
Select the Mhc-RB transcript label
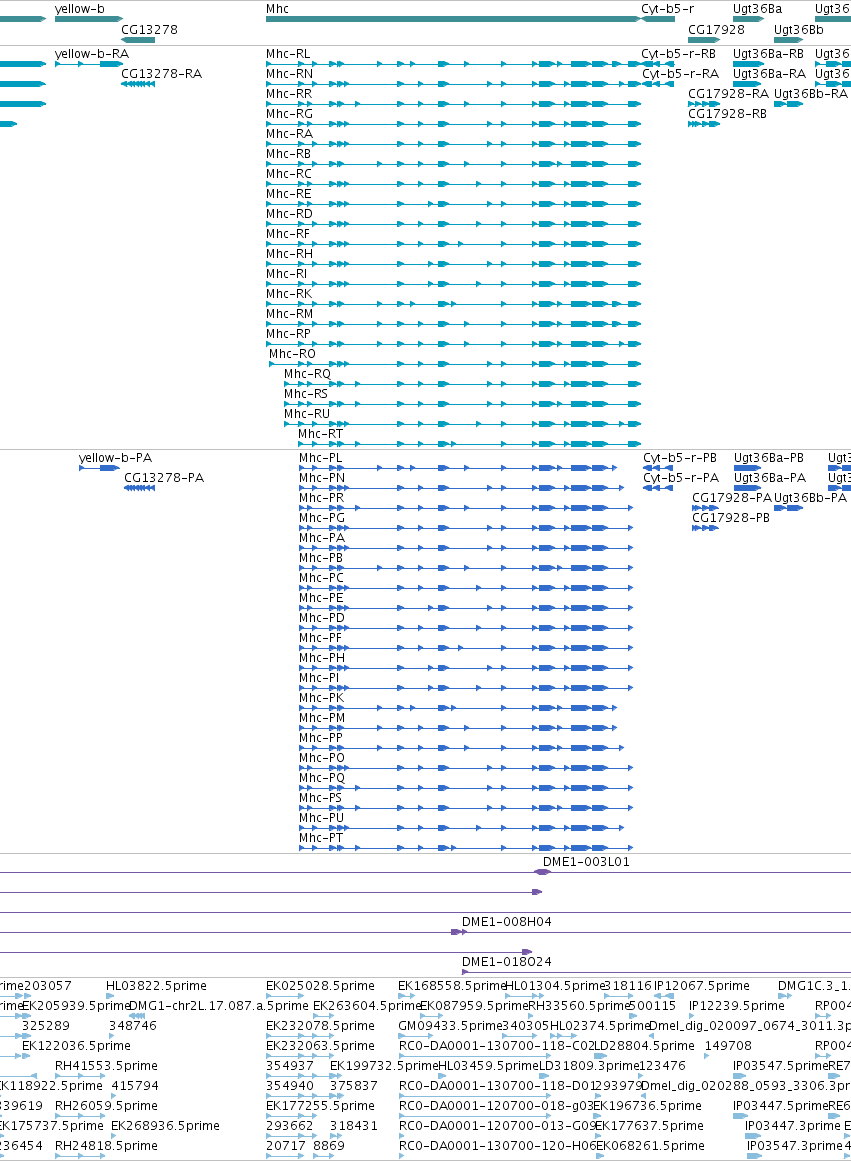pyautogui.click(x=288, y=154)
